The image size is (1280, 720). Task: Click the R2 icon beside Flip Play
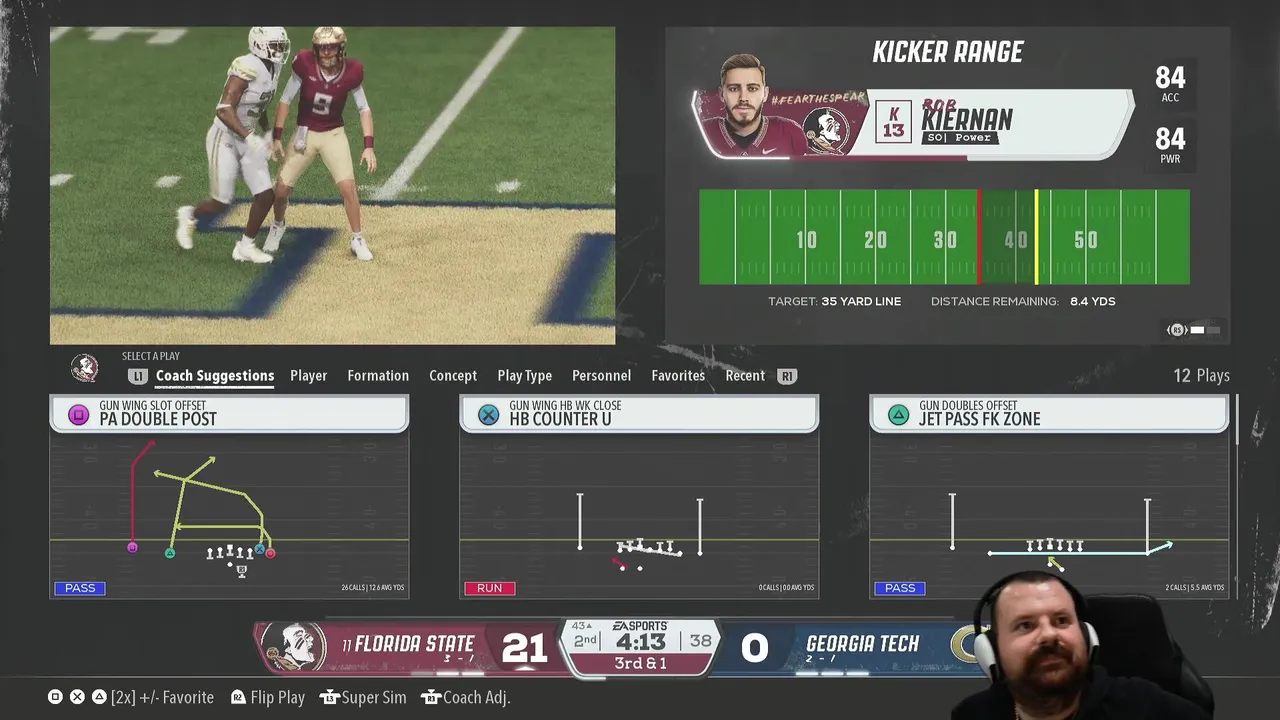pos(238,697)
